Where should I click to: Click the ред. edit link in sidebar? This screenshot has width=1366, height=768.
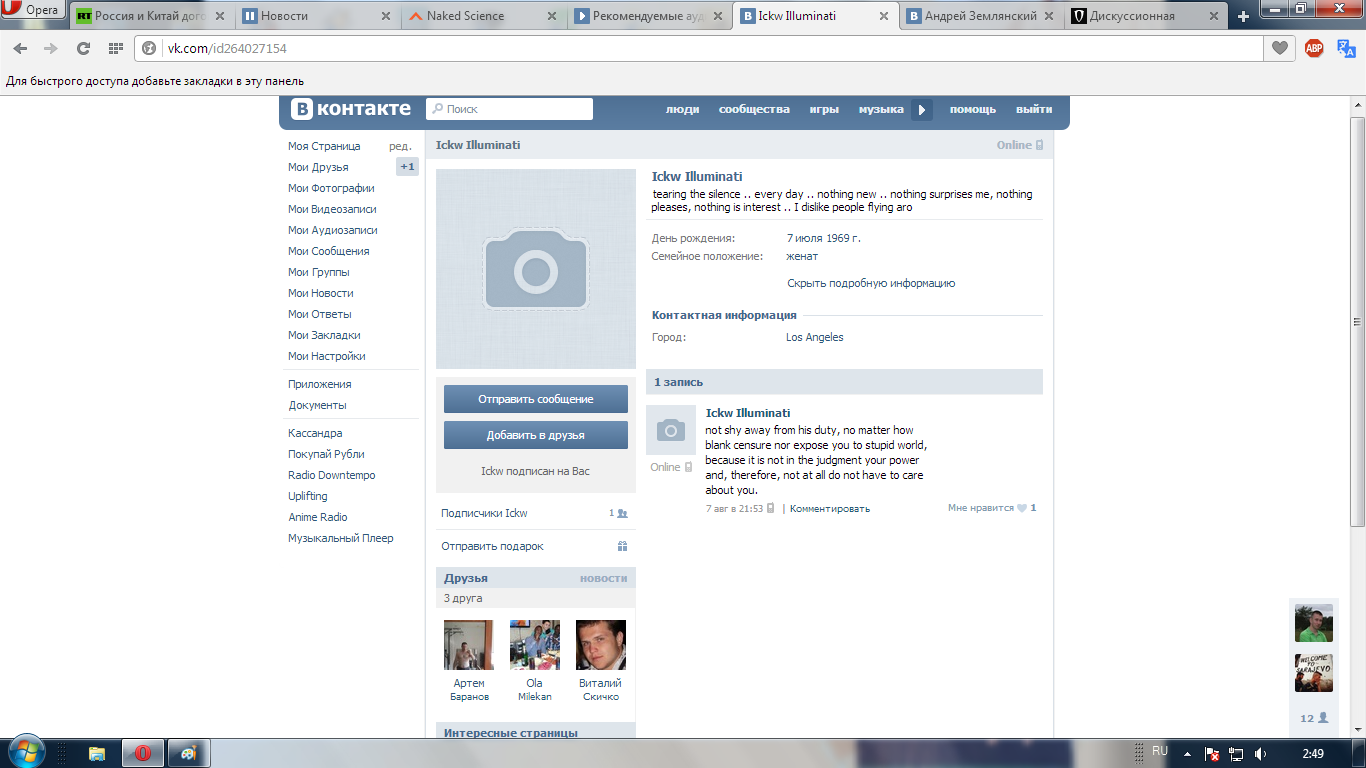click(x=400, y=146)
